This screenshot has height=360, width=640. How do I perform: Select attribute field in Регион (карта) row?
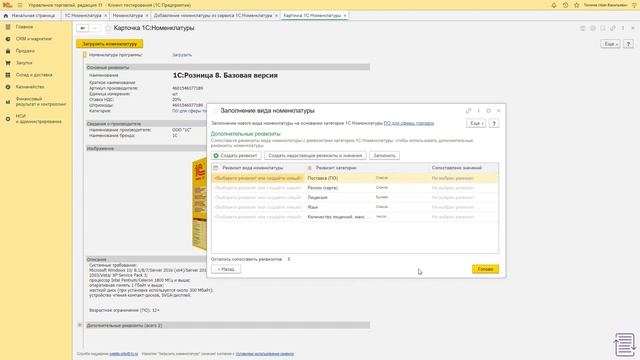tap(258, 188)
